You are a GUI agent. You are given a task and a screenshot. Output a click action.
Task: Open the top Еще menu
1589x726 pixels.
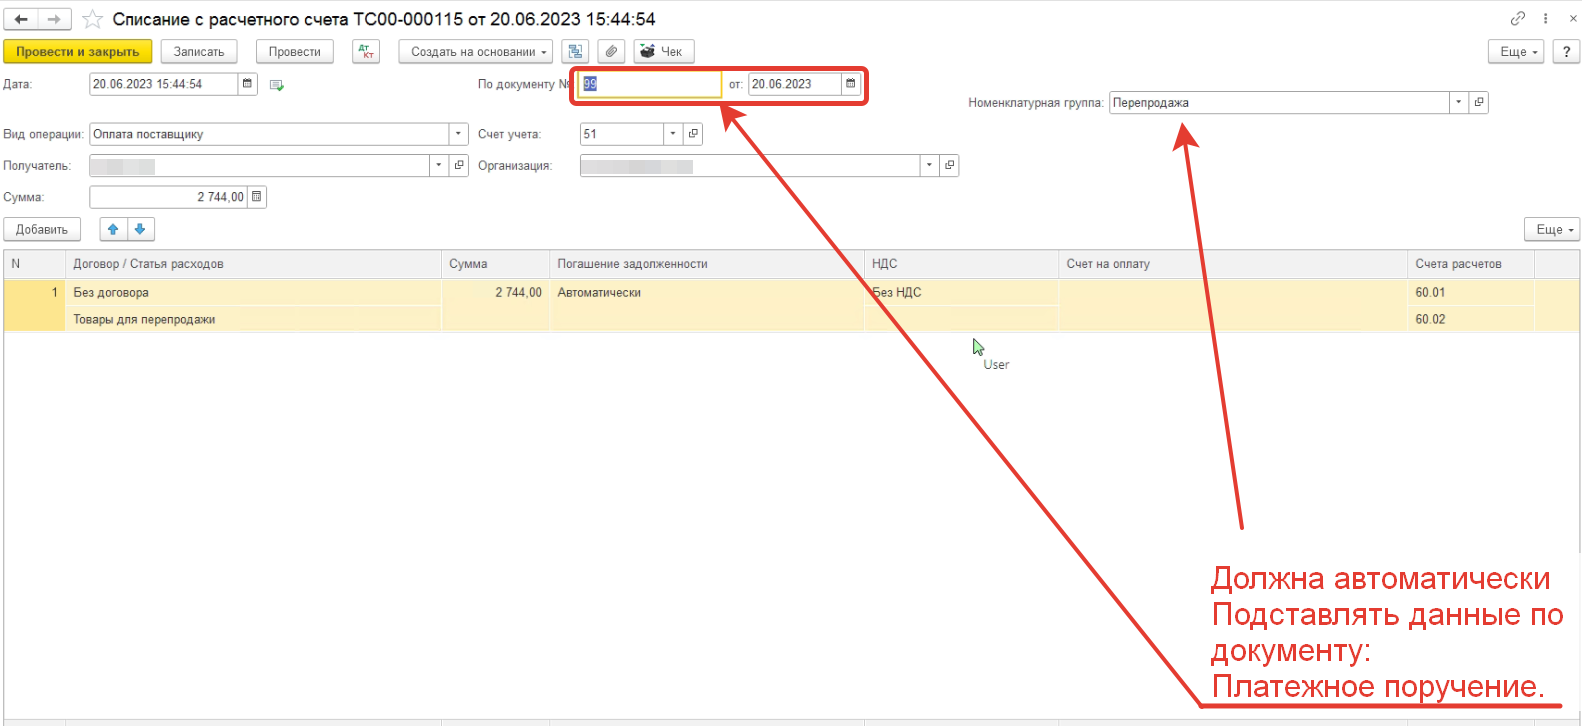[x=1517, y=51]
